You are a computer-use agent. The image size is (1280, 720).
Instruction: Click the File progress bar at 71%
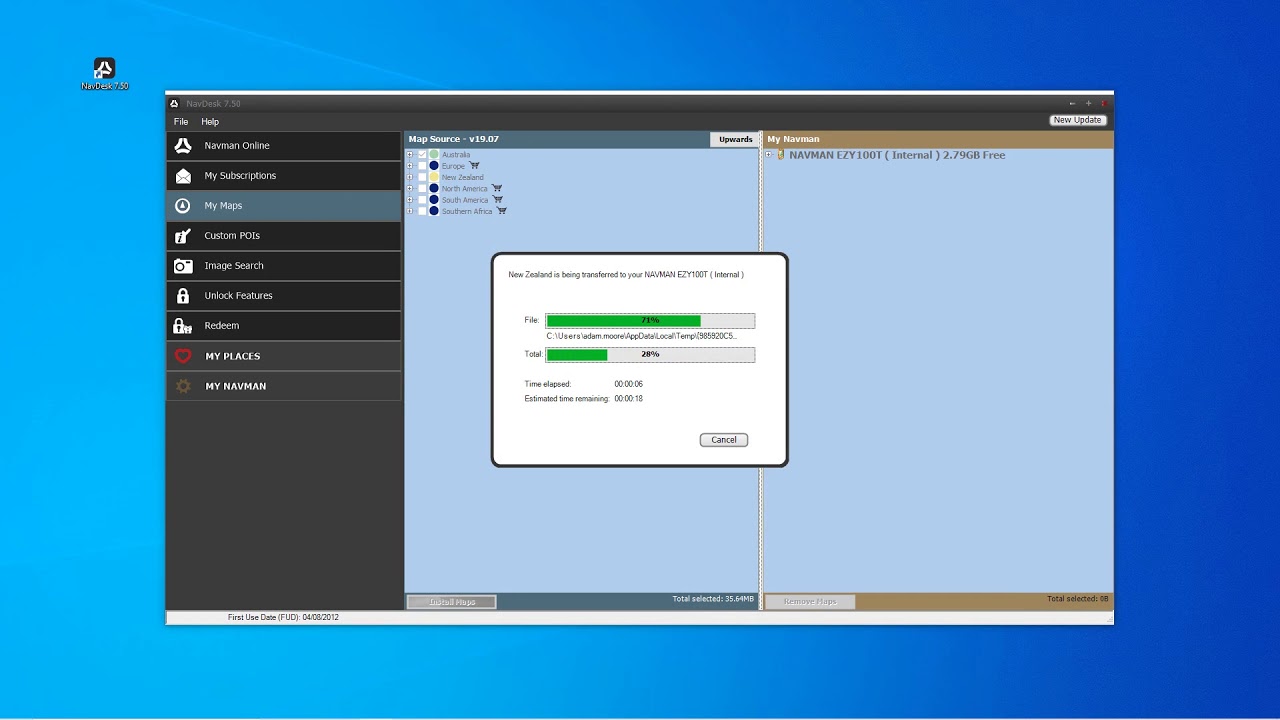click(x=650, y=321)
